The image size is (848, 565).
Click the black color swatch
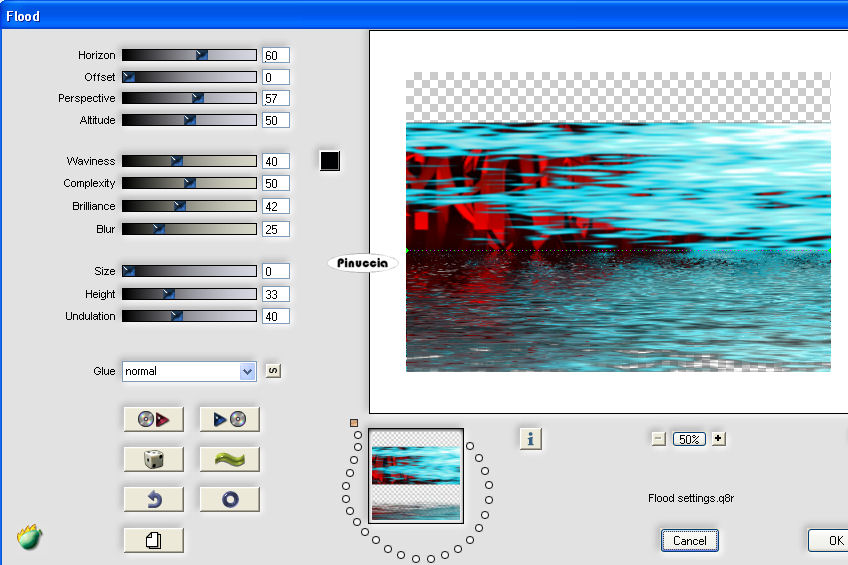[x=330, y=161]
